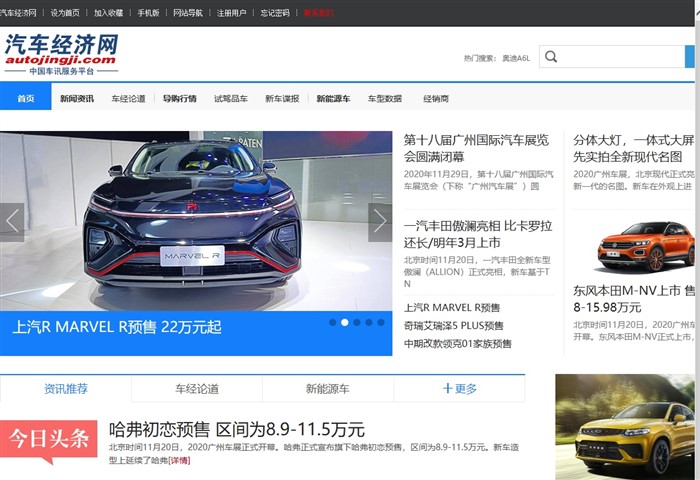Open the MARVEL R carousel image
Viewport: 700px width, 480px height.
196,221
